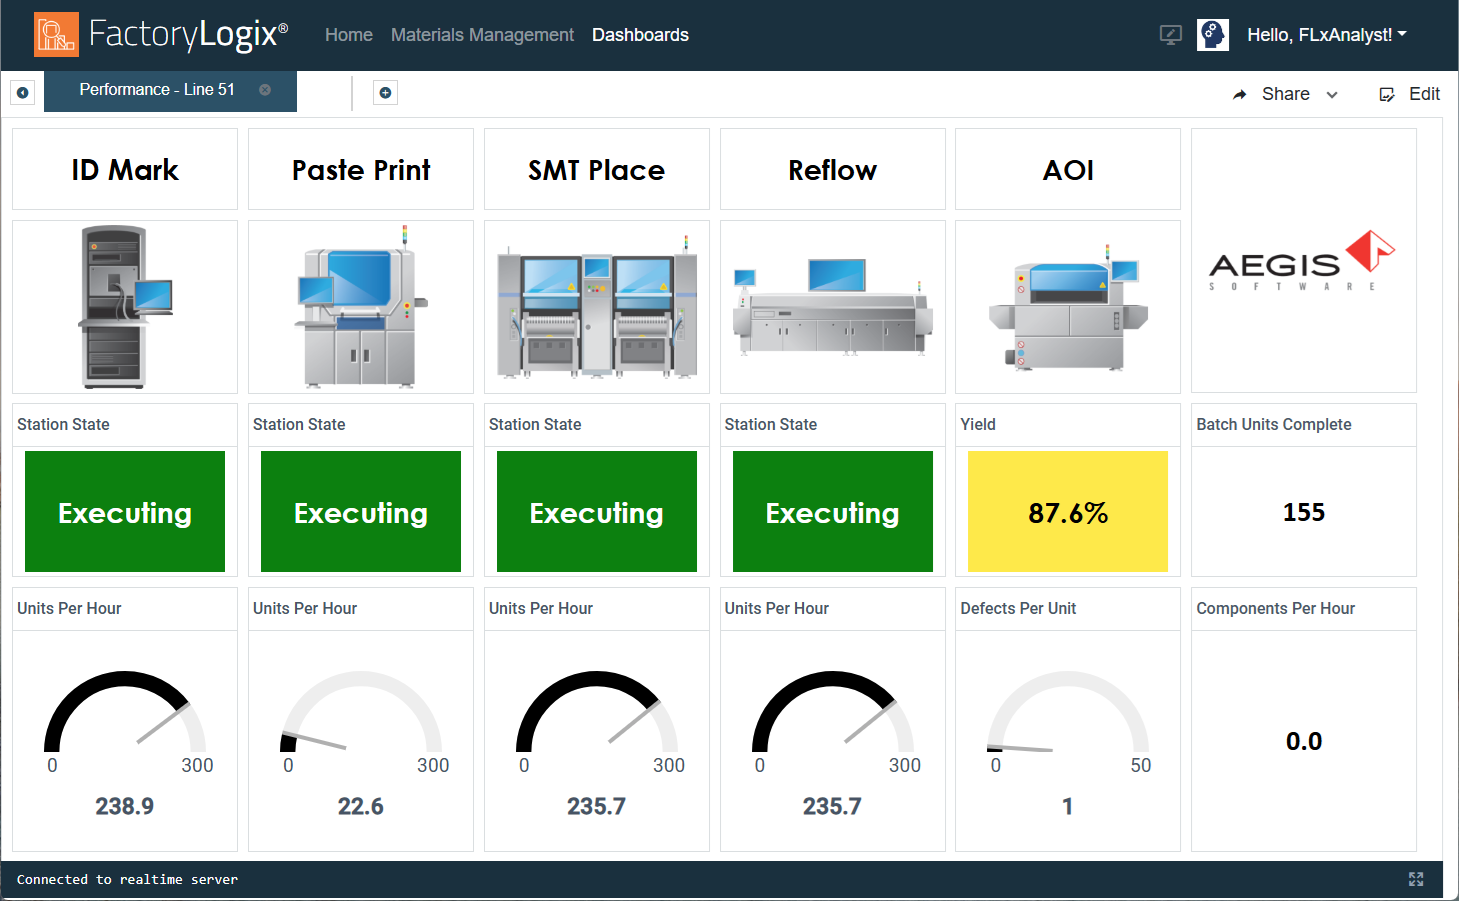
Task: Close the Performance - Line 51 tab
Action: point(264,89)
